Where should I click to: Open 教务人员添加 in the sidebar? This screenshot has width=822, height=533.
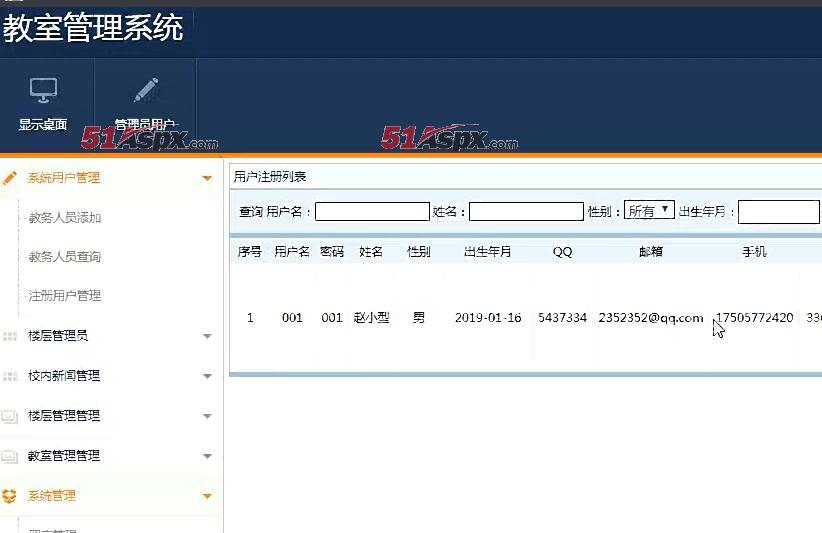tap(64, 217)
